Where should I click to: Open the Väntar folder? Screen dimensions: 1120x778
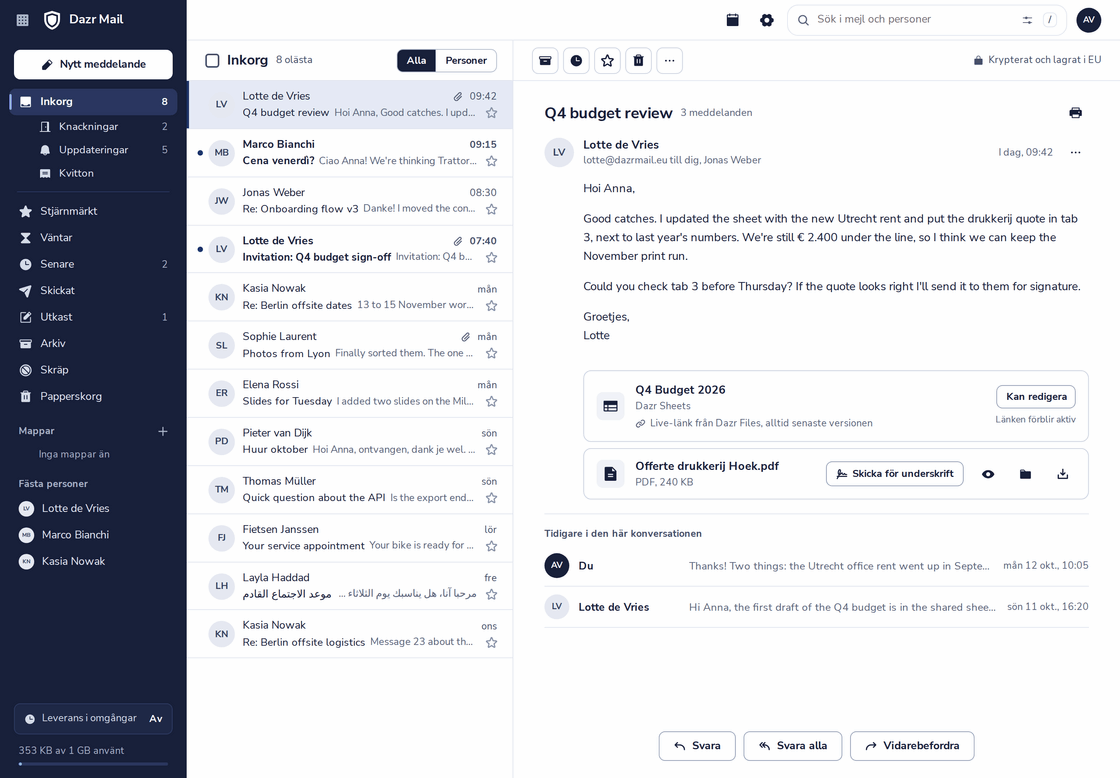(x=93, y=237)
